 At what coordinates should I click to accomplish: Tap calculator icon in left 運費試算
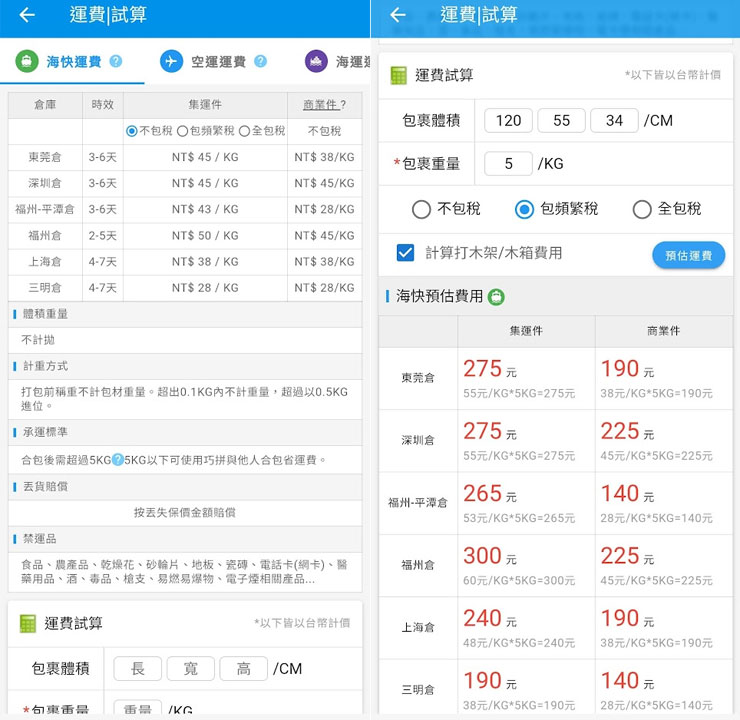point(28,623)
